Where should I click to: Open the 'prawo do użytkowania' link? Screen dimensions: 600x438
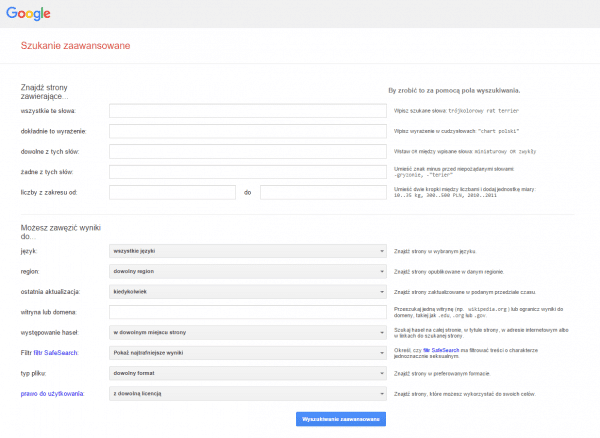pyautogui.click(x=48, y=394)
